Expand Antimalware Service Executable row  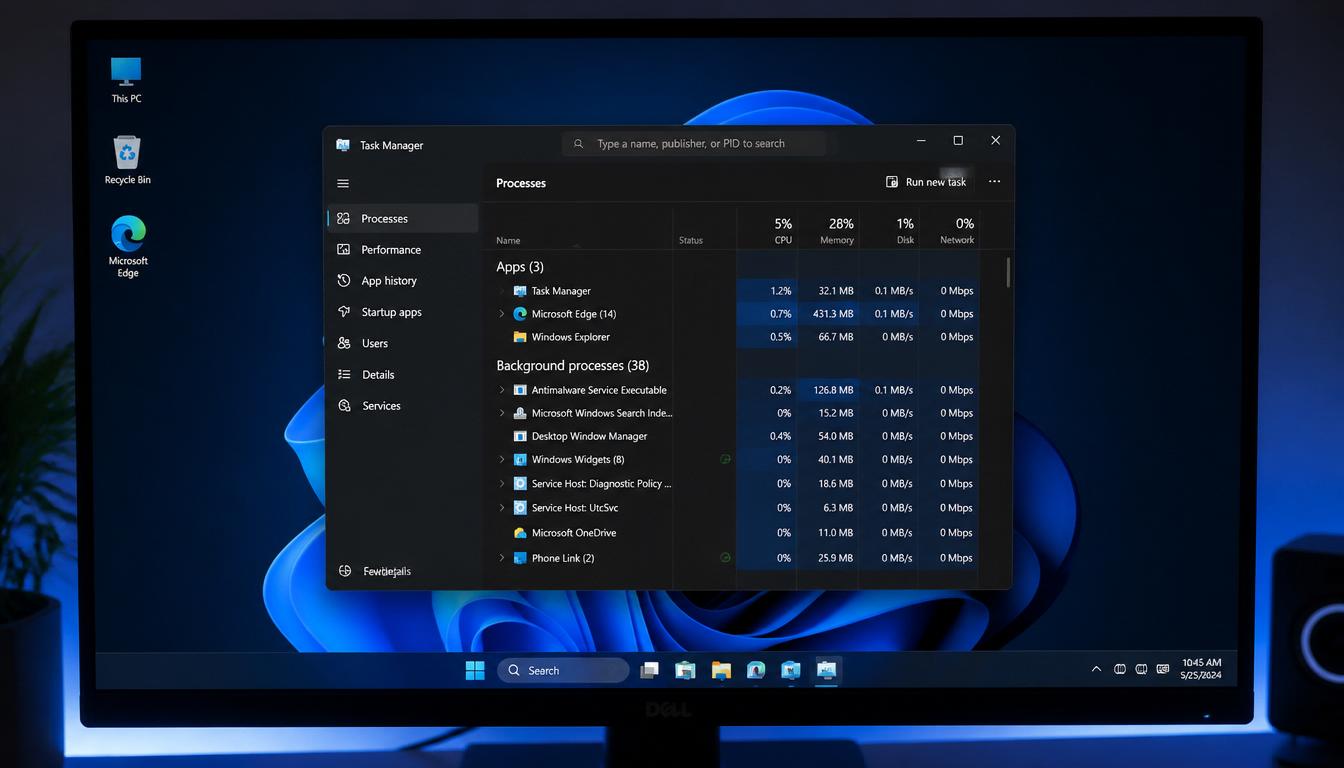pyautogui.click(x=502, y=390)
